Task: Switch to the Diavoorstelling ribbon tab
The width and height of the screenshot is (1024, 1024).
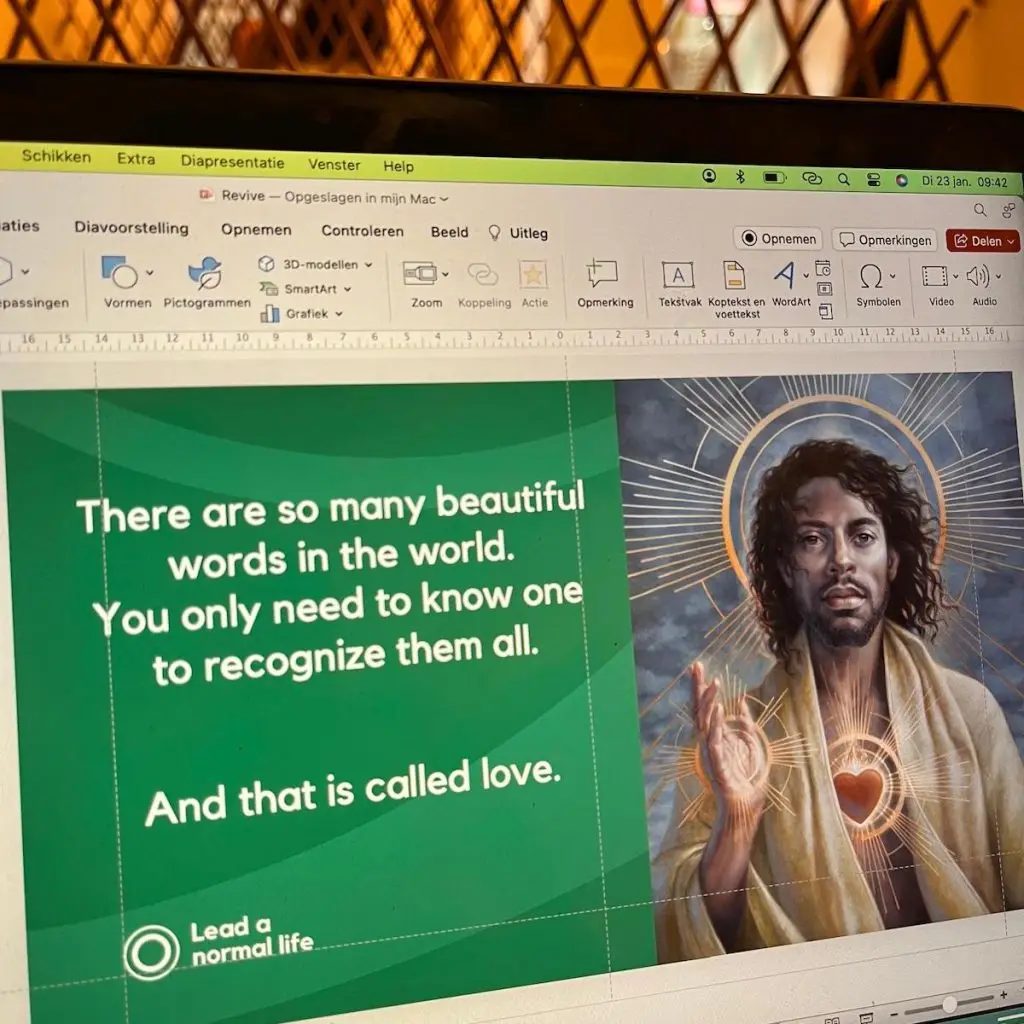Action: 131,228
